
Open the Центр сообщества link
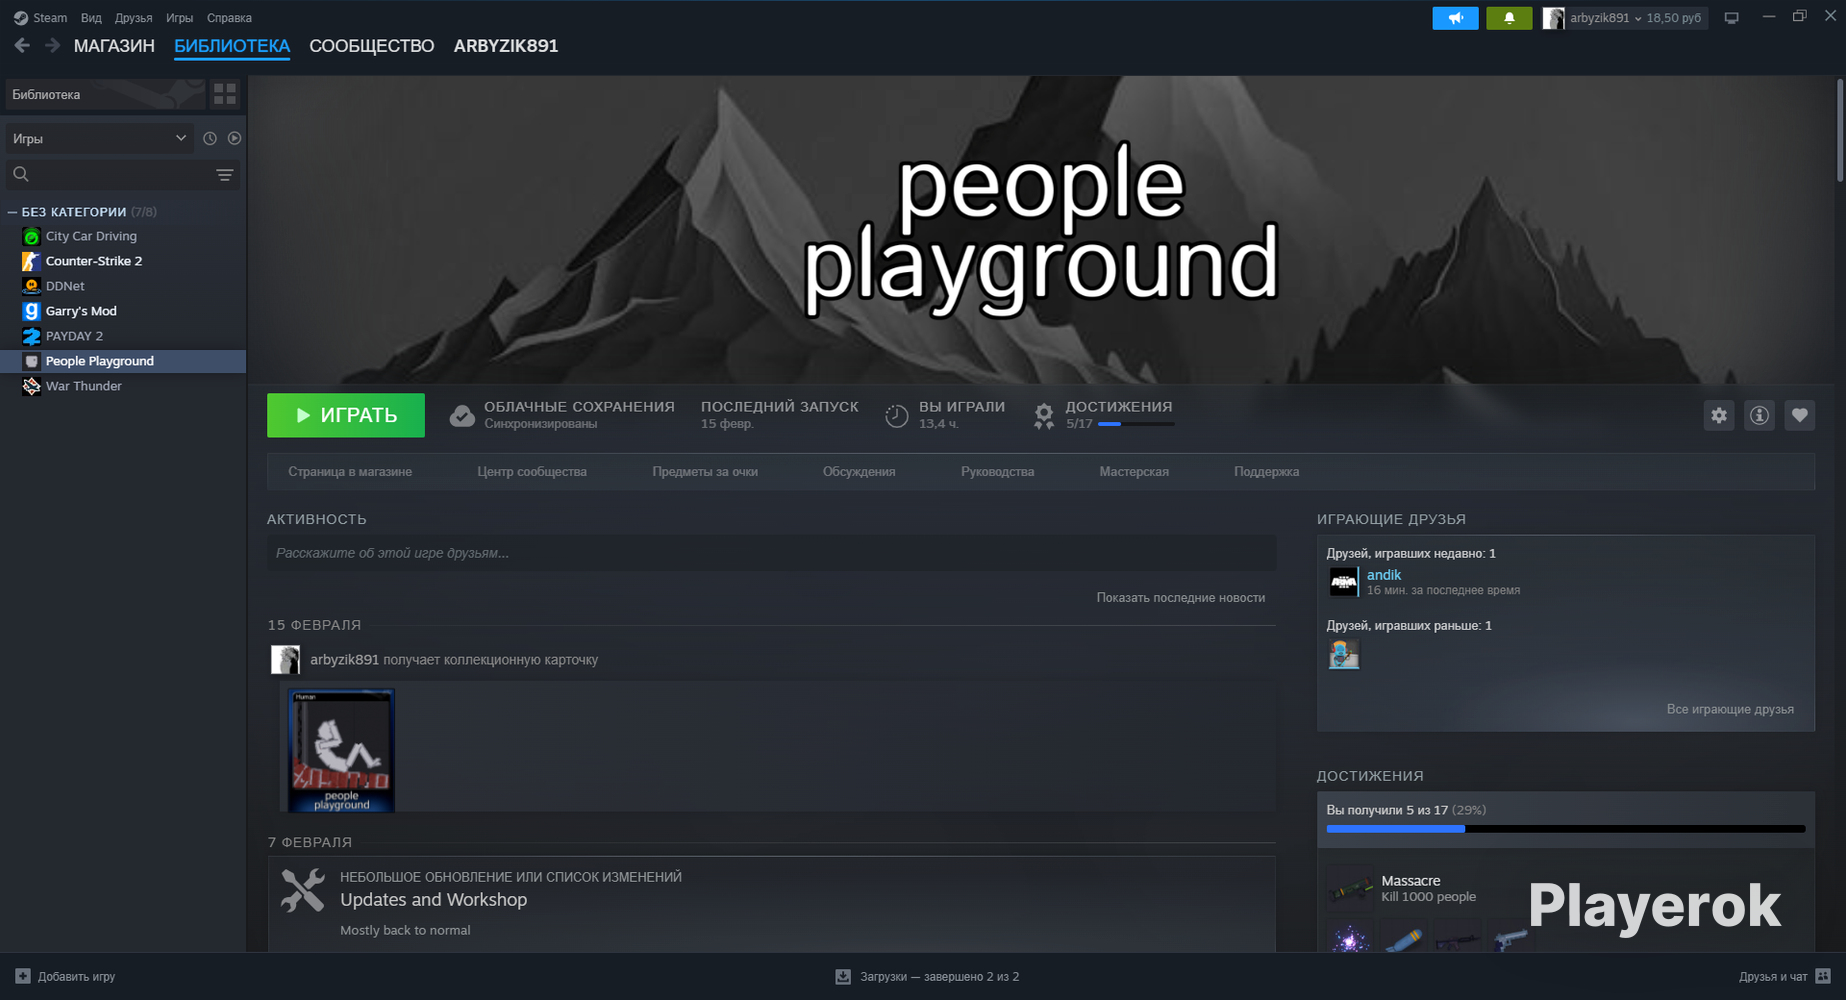tap(532, 472)
